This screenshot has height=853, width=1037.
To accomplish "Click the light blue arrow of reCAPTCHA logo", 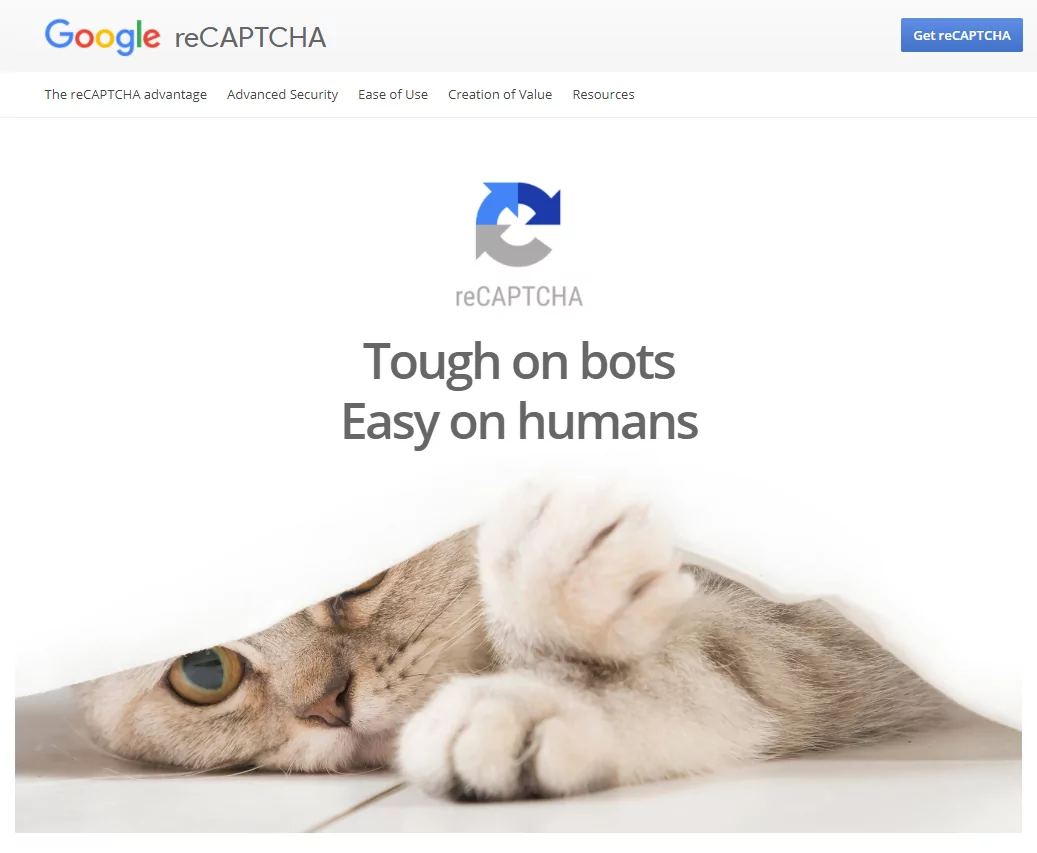I will pyautogui.click(x=495, y=204).
